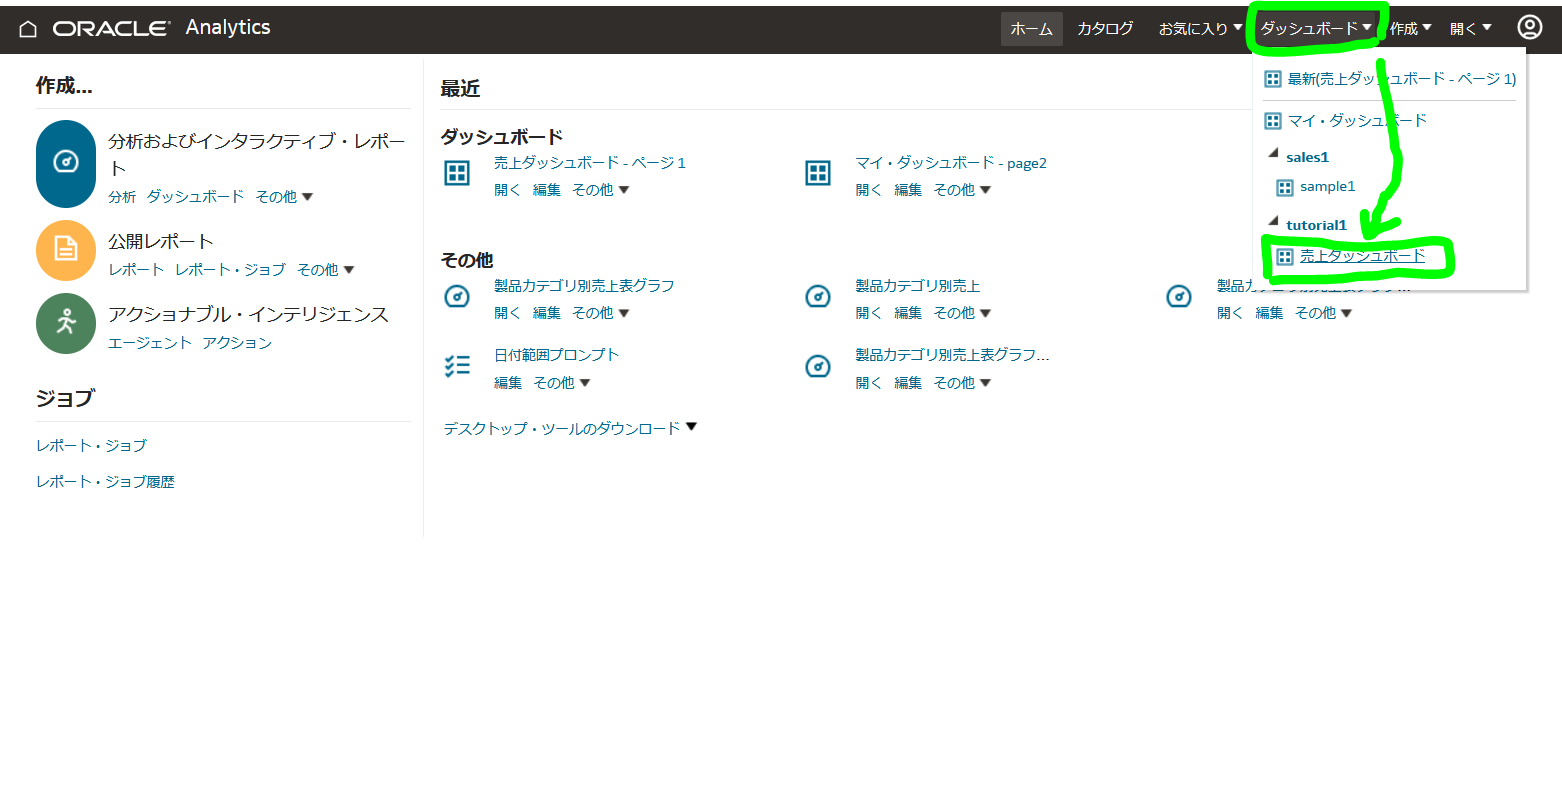Open レポート・ジョブ under ジョブ section
Viewport: 1562px width, 800px height.
[x=91, y=446]
